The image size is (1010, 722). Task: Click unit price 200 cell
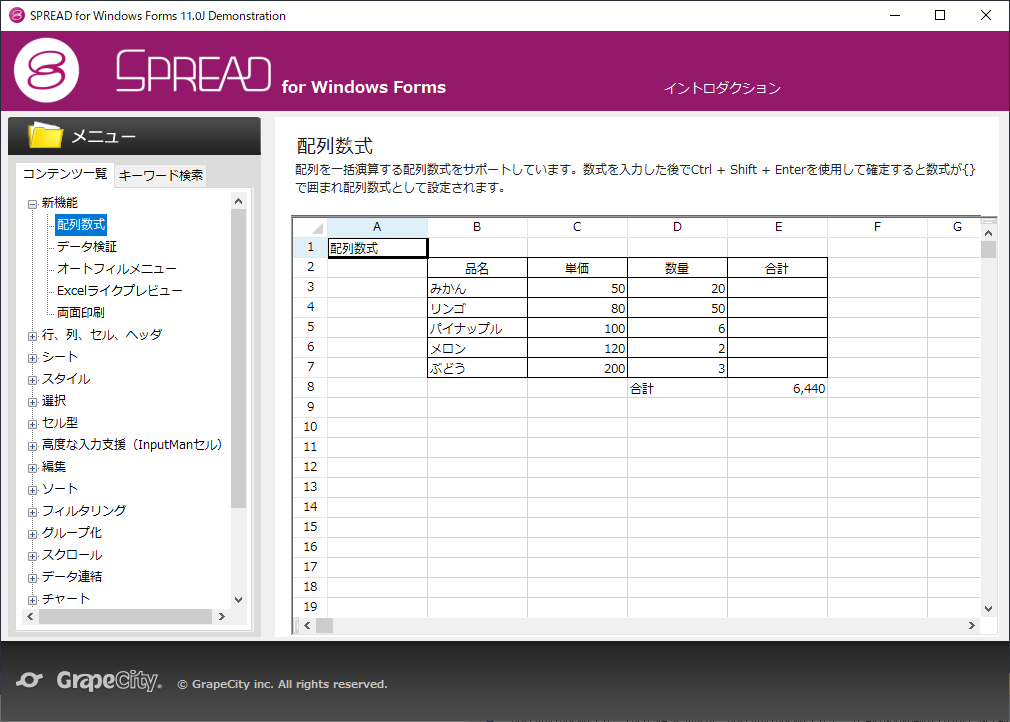[x=577, y=368]
